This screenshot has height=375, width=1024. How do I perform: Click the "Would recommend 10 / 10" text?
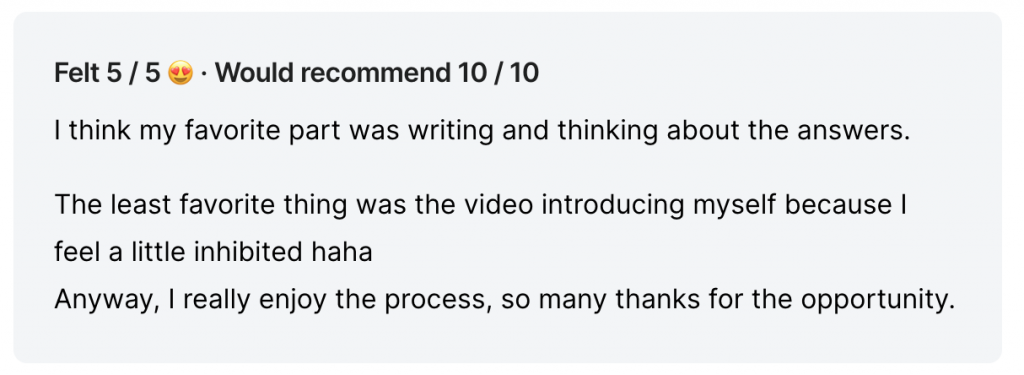pyautogui.click(x=376, y=73)
